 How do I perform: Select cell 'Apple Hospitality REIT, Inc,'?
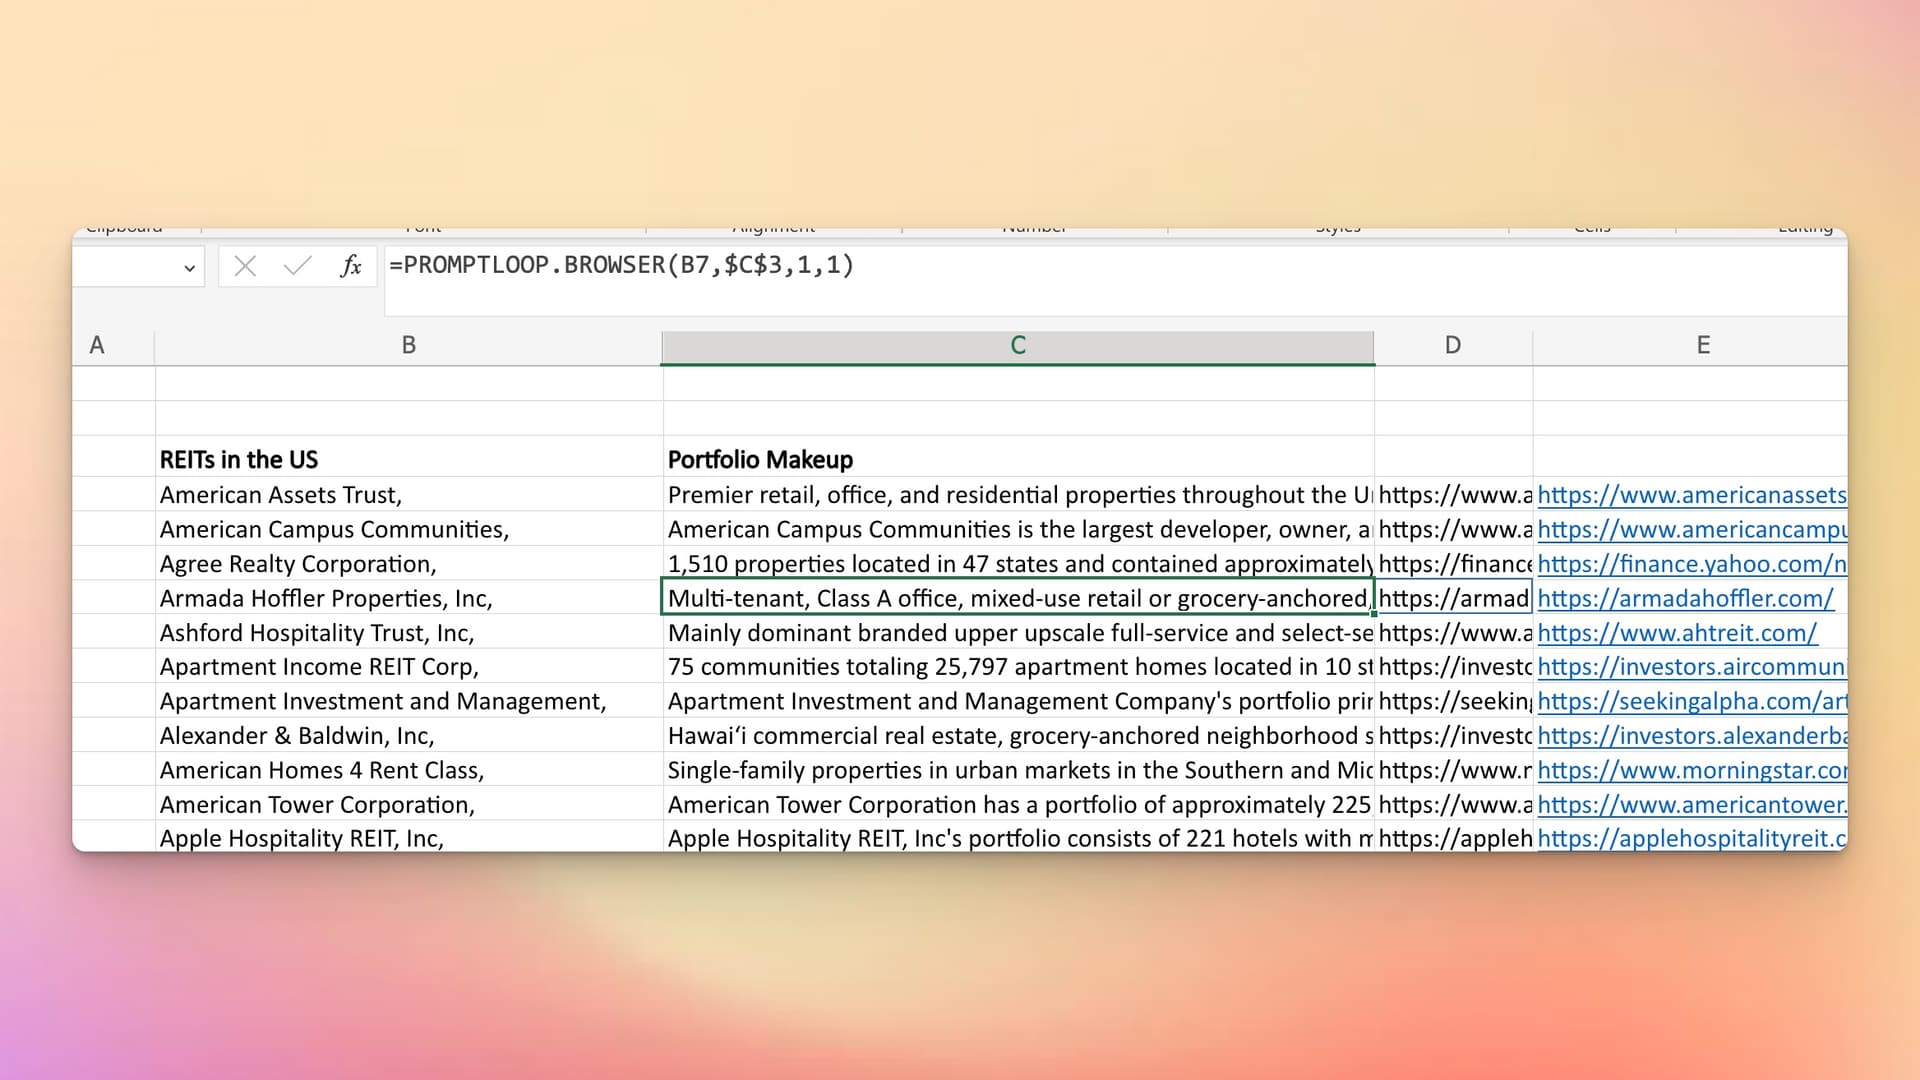tap(408, 838)
